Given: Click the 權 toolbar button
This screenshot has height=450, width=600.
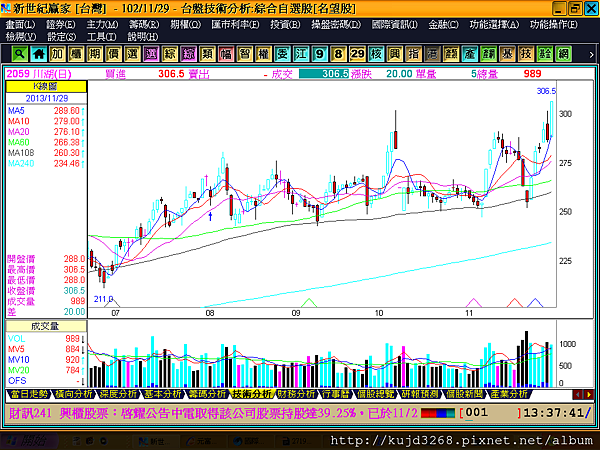Looking at the screenshot, I should coord(264,54).
